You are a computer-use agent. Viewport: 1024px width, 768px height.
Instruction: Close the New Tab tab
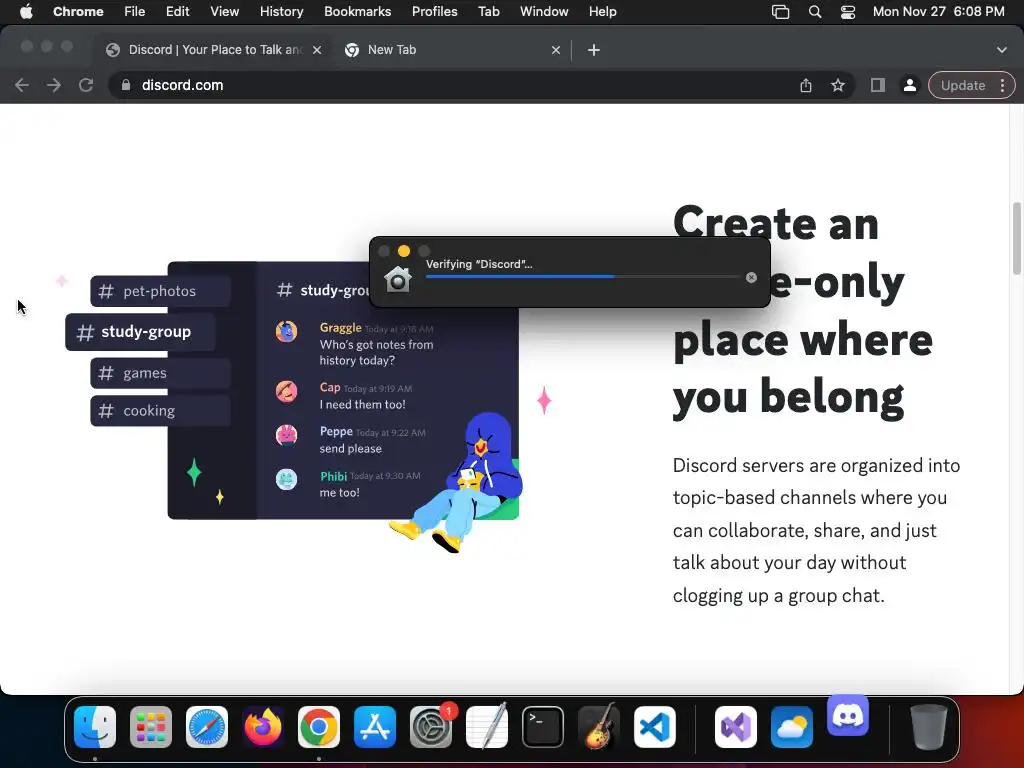tap(556, 50)
